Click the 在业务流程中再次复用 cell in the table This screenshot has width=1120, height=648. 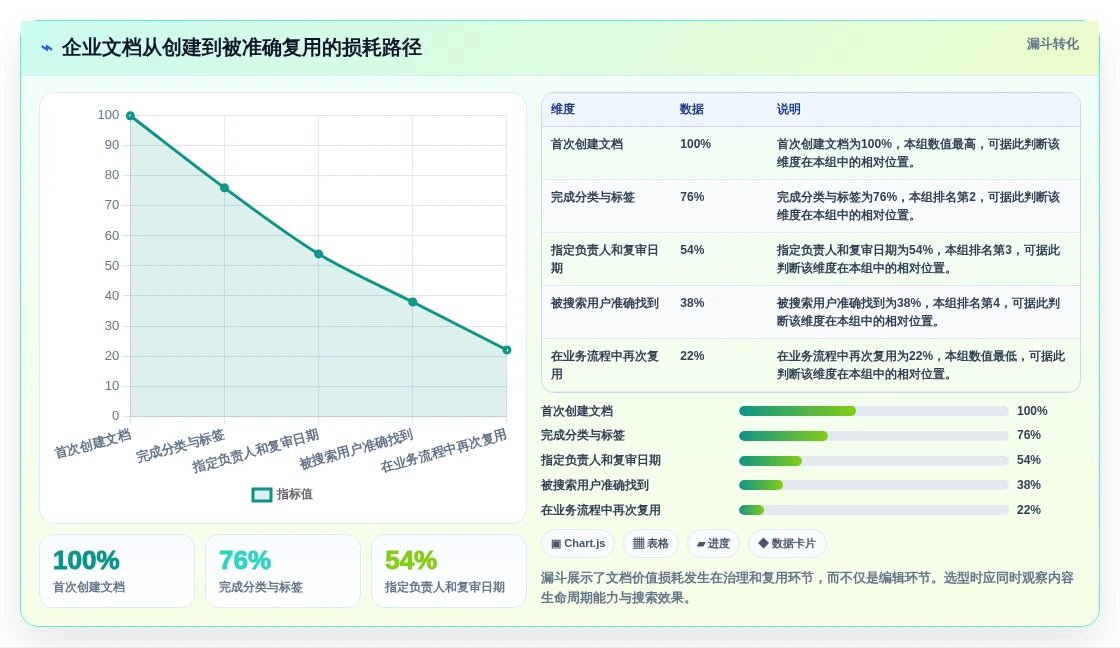604,365
